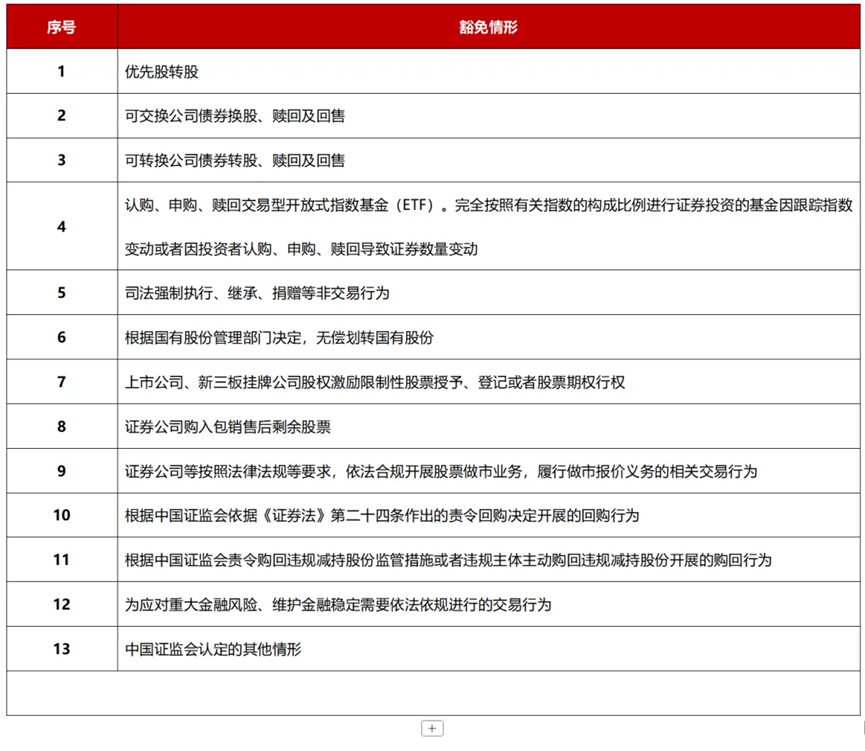Click the 应对重大金融风险 cell
Screen dimensions: 865x751
click(x=338, y=604)
